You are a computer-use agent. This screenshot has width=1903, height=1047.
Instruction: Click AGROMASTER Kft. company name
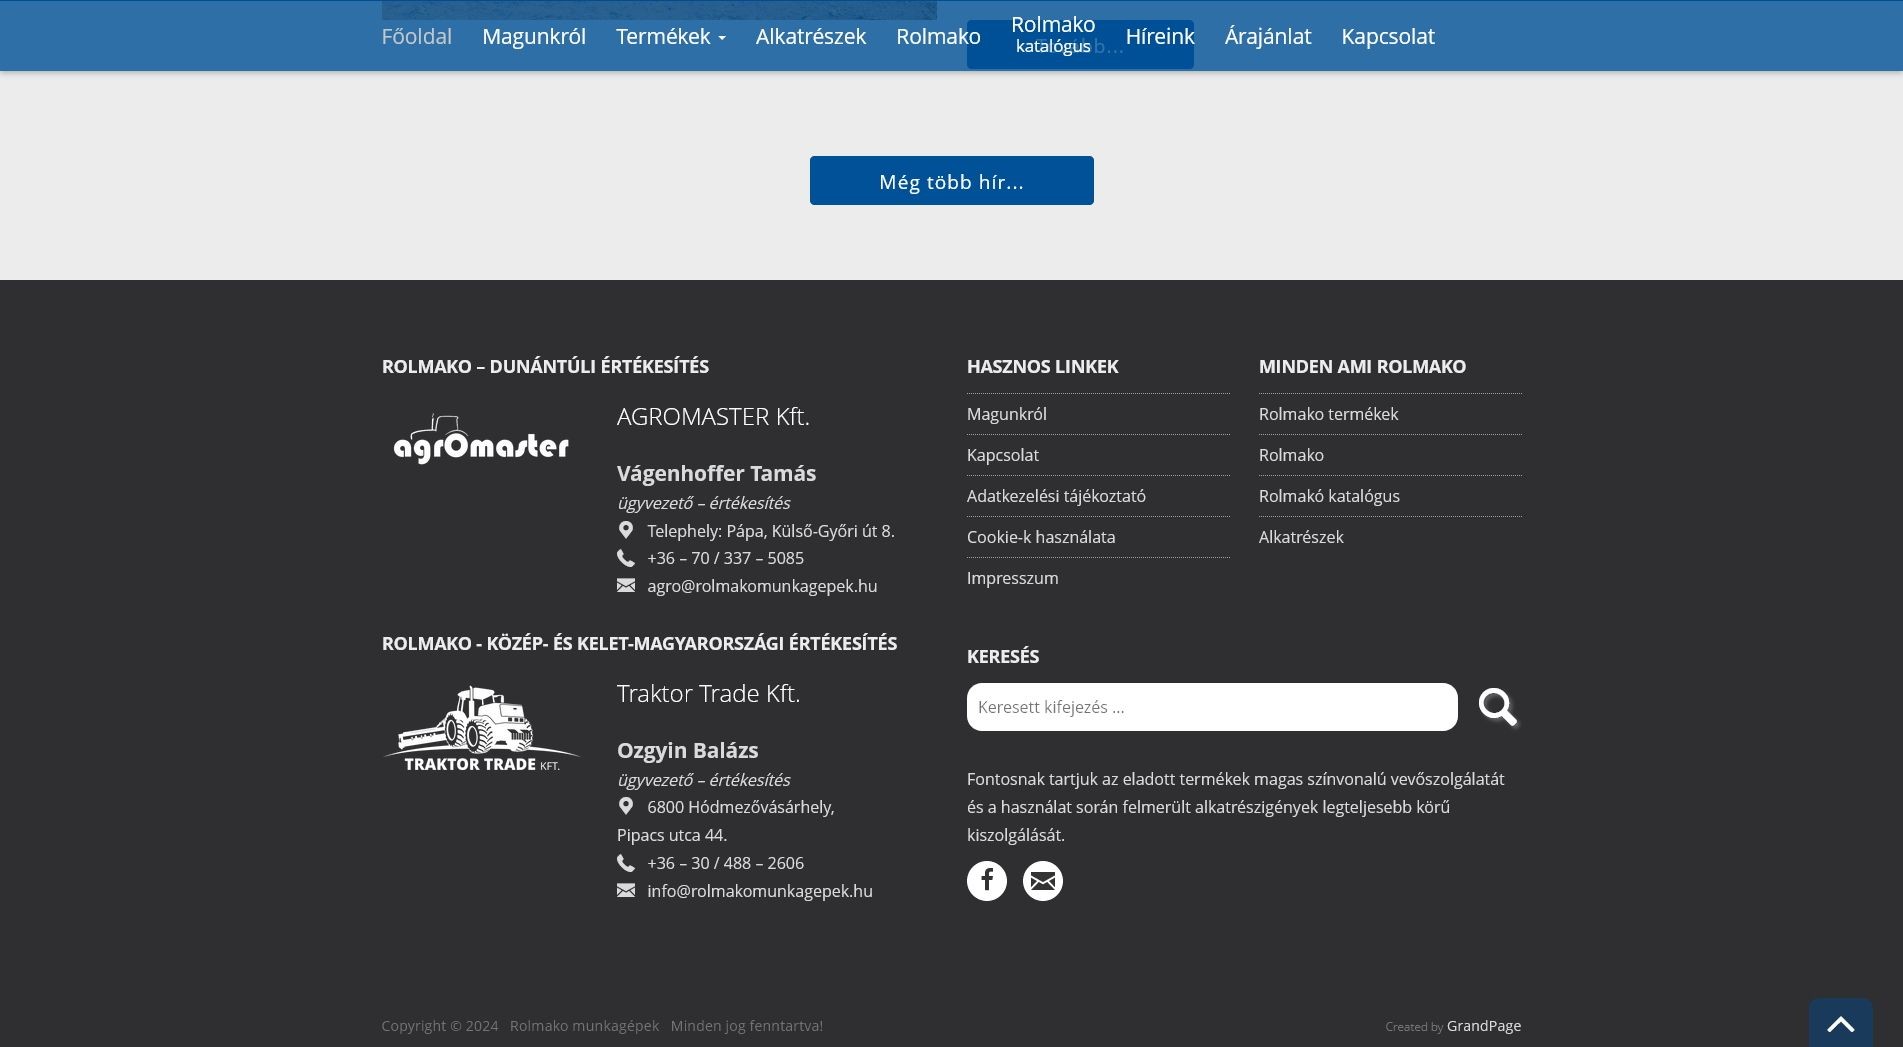[713, 416]
